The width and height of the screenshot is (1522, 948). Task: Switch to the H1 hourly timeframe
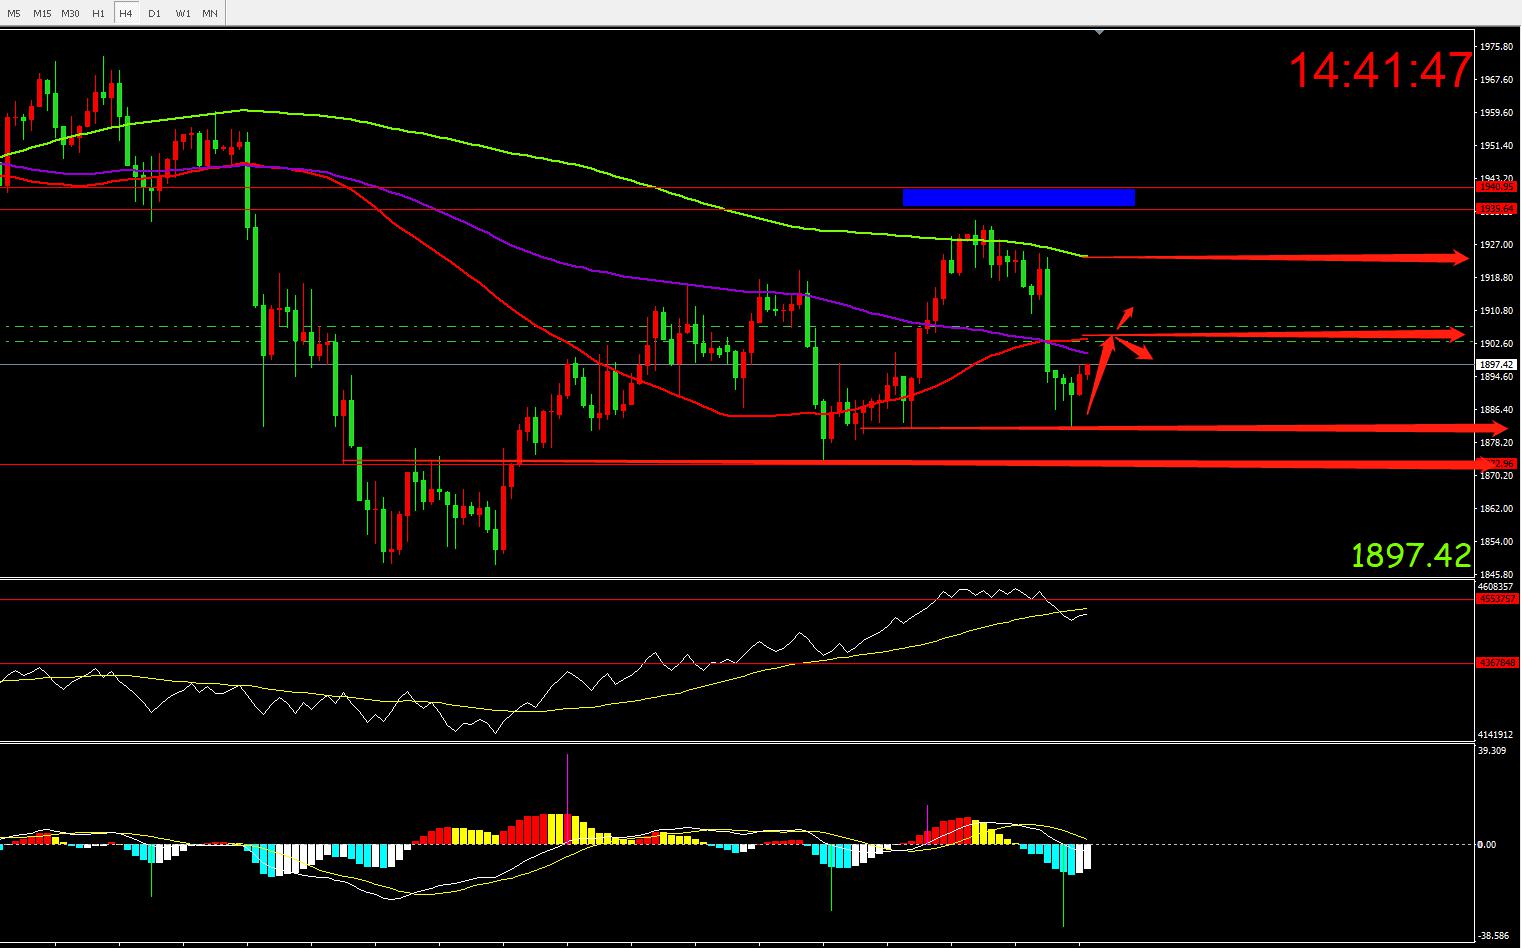98,13
